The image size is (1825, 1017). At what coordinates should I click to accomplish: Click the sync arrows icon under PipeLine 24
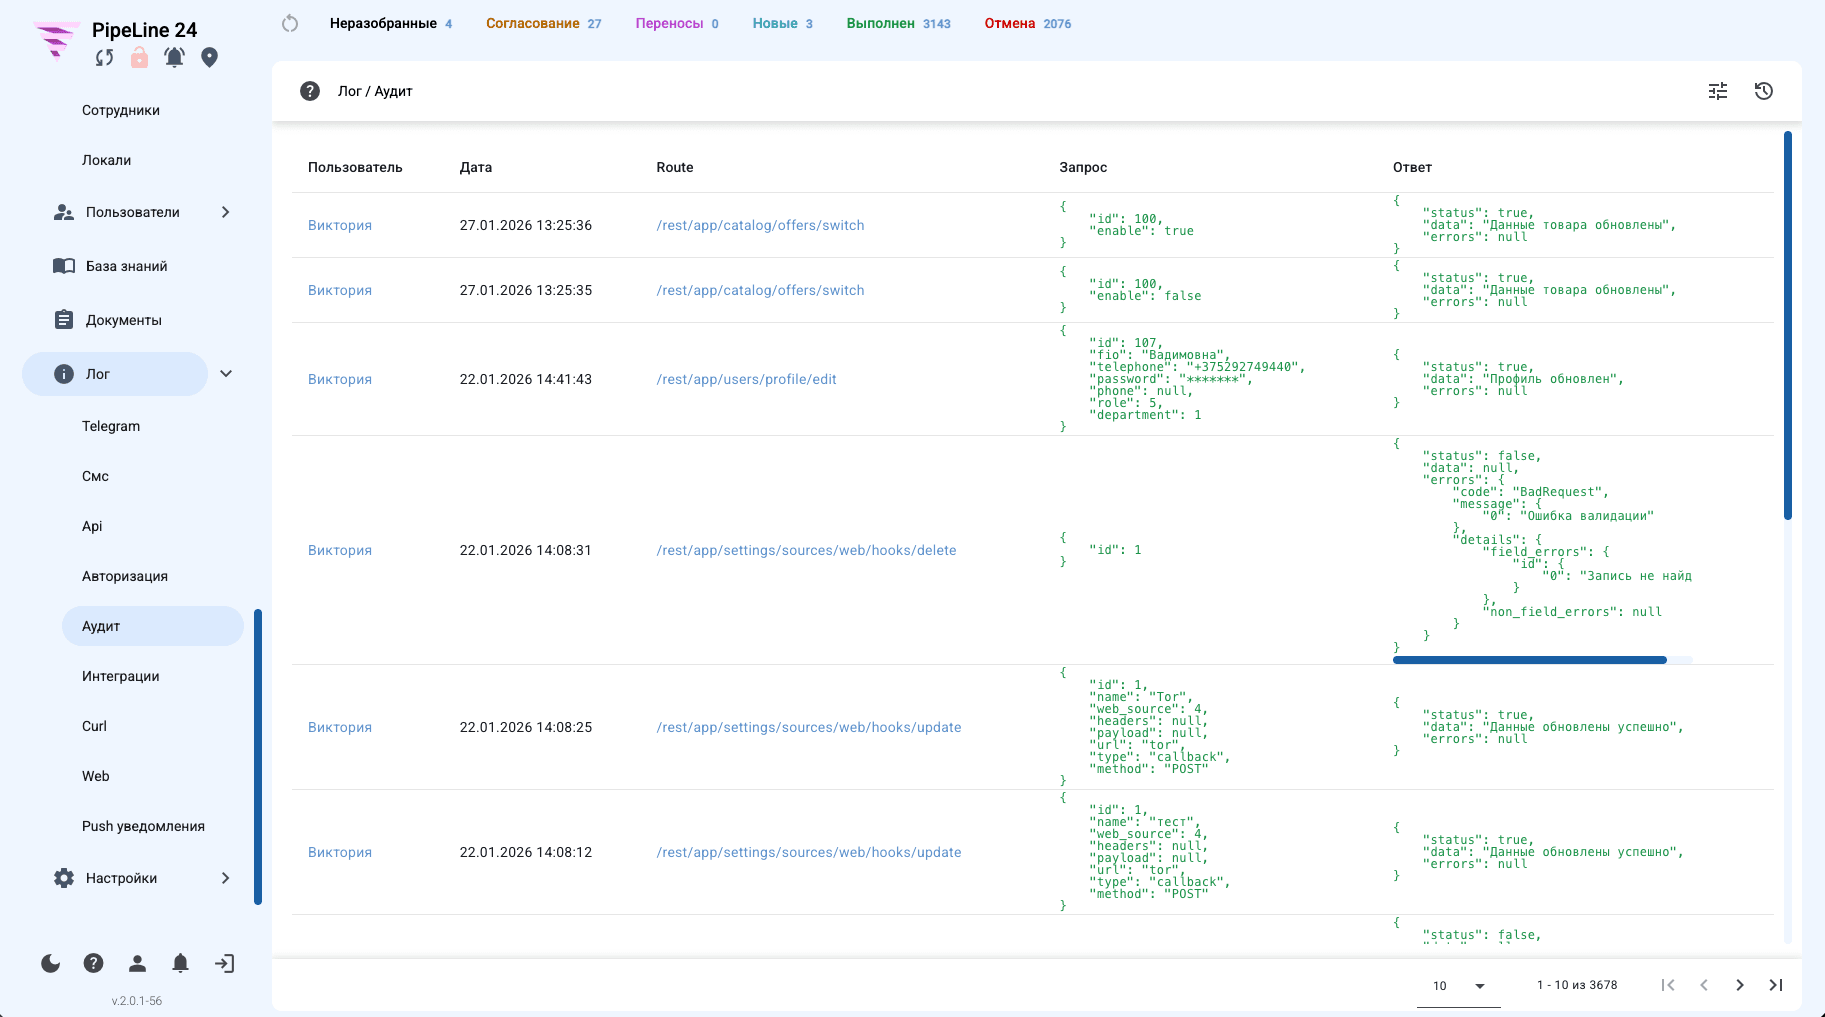(104, 58)
